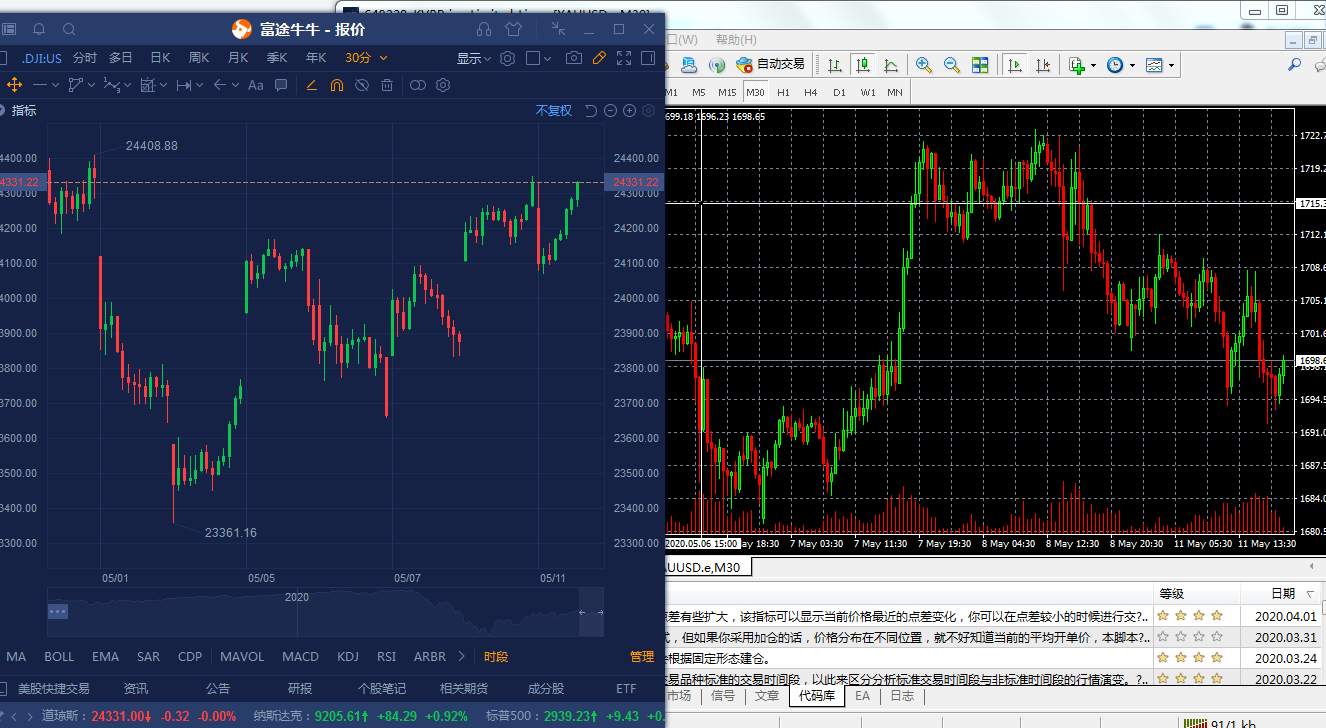Open notification bell in Futu window
The height and width of the screenshot is (728, 1326).
pos(39,29)
